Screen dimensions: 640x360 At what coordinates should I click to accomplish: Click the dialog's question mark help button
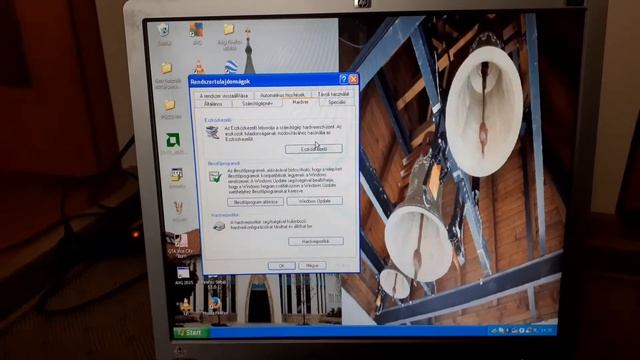pyautogui.click(x=343, y=79)
